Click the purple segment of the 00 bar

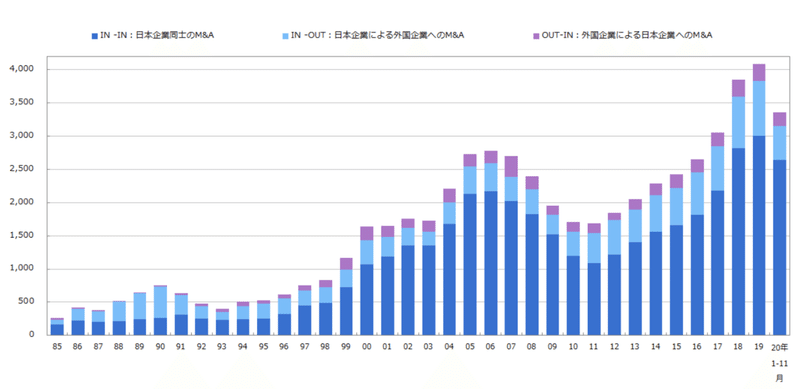[366, 233]
